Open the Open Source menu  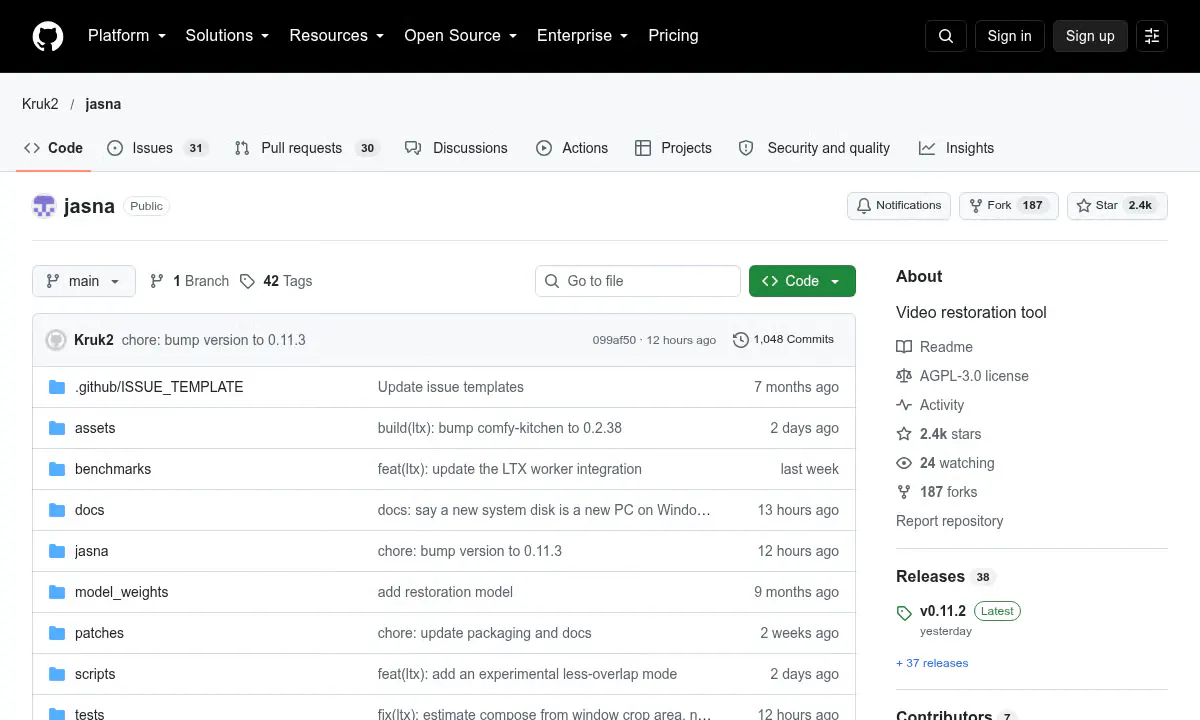(x=461, y=36)
